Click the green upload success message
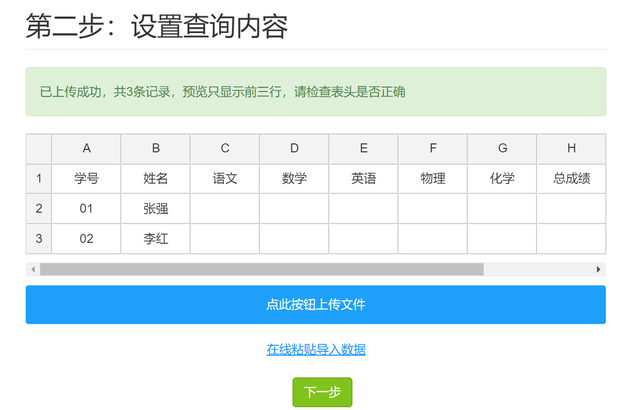Viewport: 640px width, 410px height. coord(316,92)
